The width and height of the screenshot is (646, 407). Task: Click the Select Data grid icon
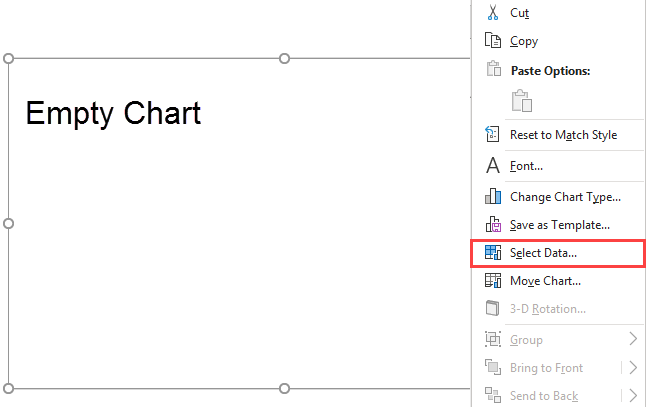(x=492, y=253)
